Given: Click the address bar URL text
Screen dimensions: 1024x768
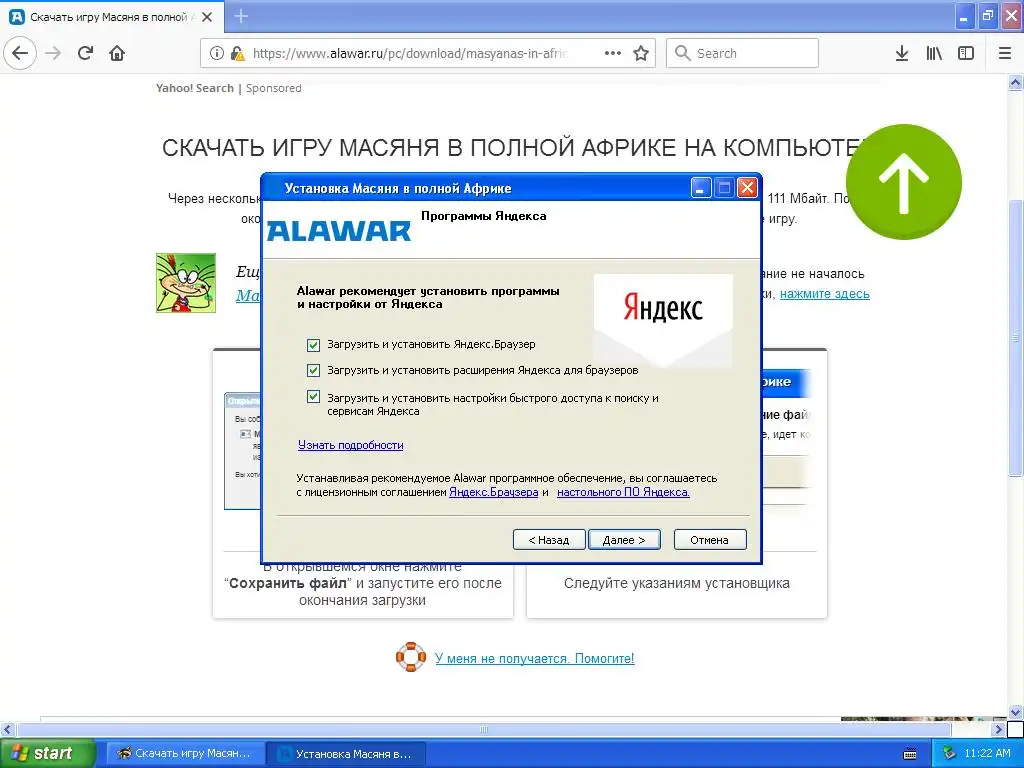Looking at the screenshot, I should (410, 54).
